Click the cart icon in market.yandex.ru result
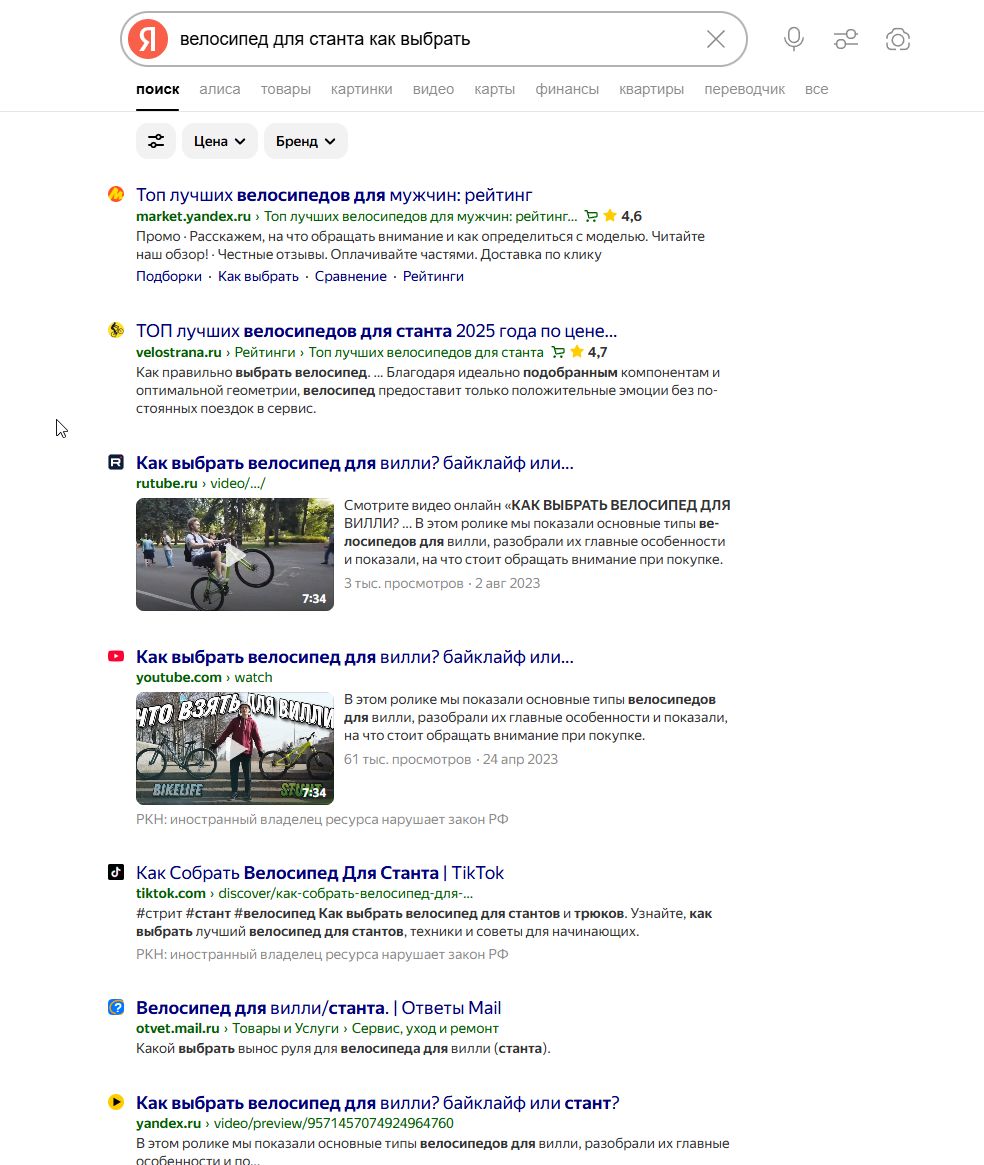 coord(591,216)
